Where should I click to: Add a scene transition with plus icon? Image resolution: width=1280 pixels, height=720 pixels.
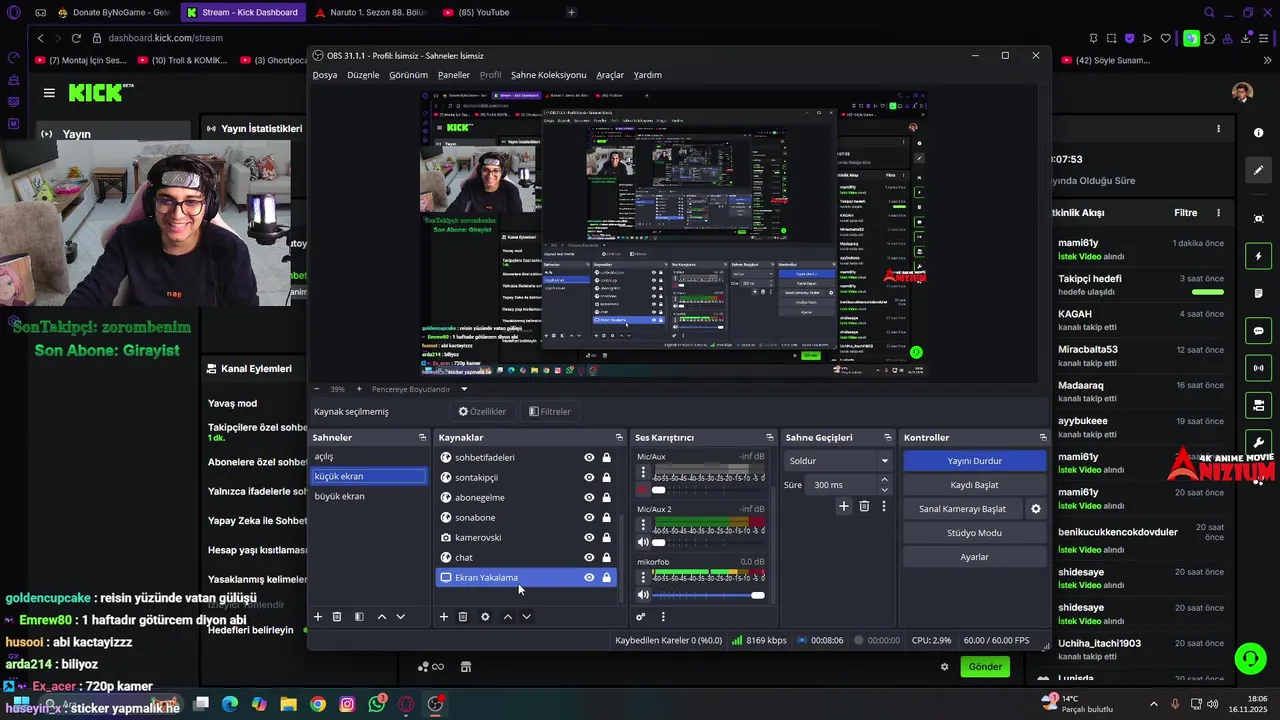point(843,507)
